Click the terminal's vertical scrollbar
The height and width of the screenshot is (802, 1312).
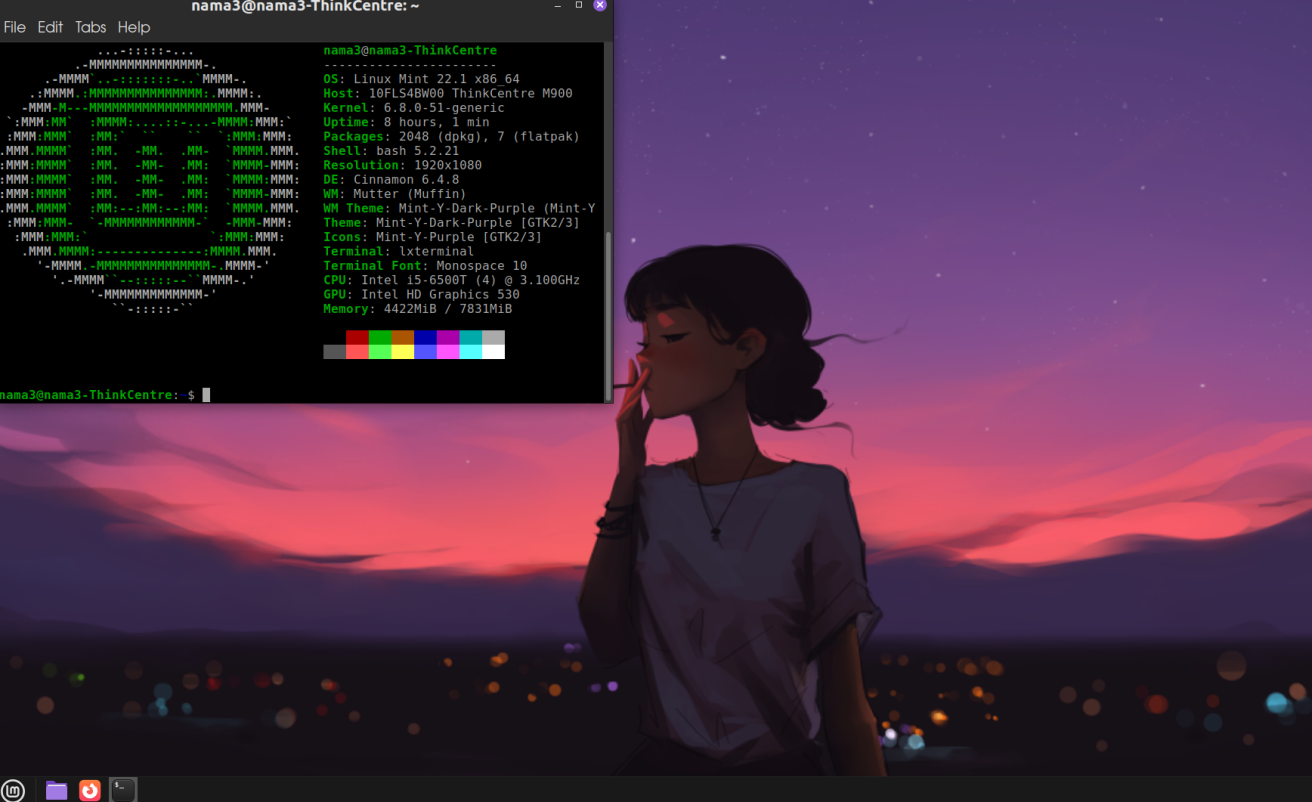(x=608, y=315)
